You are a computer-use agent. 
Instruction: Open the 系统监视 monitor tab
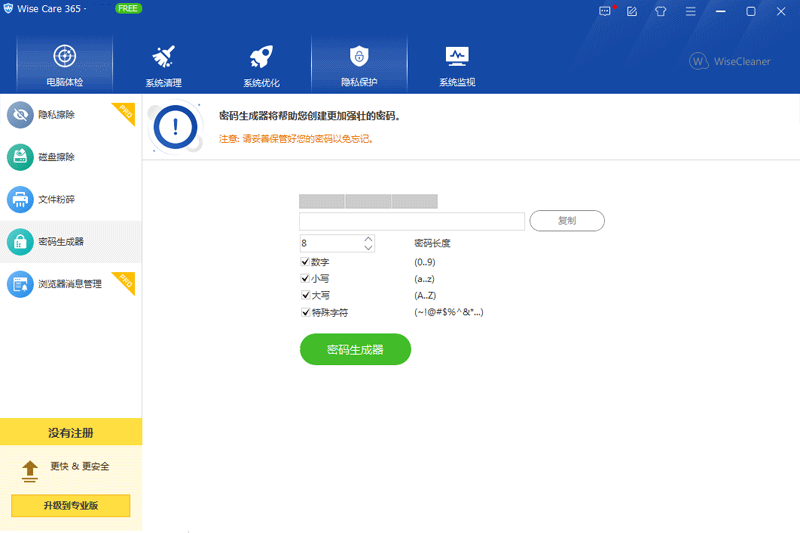click(457, 64)
